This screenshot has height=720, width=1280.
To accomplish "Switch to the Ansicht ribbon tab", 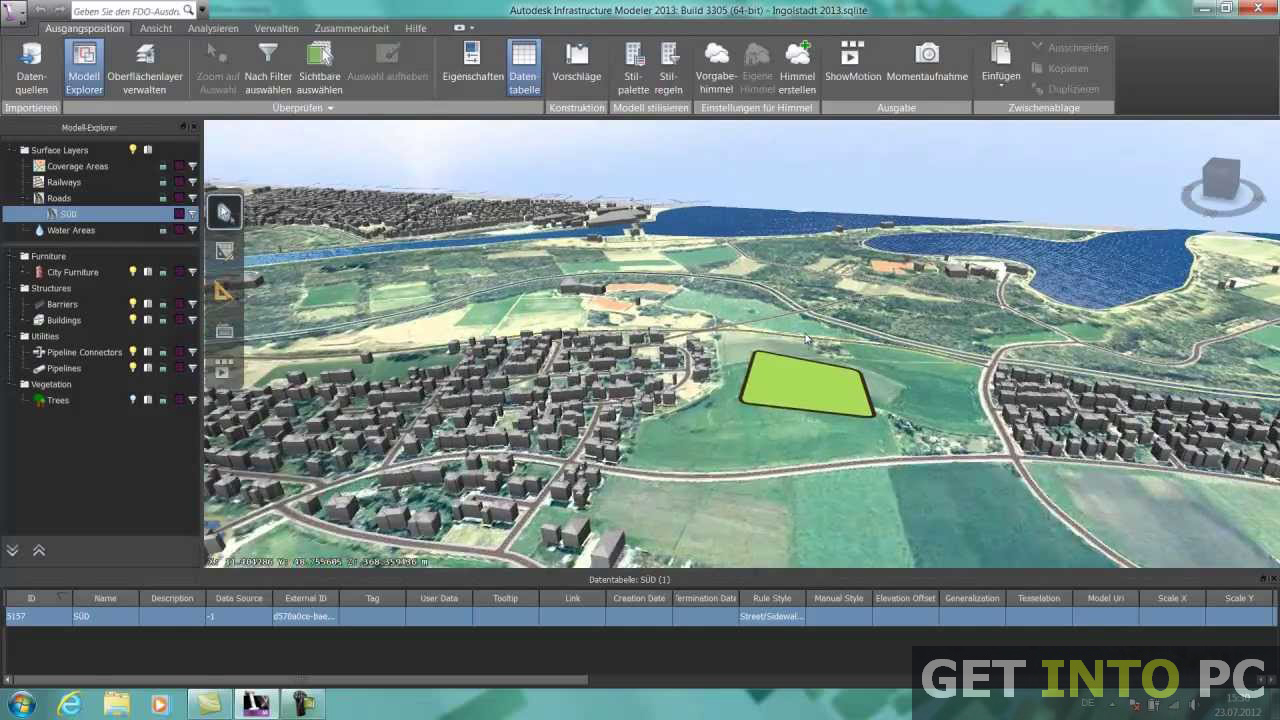I will (156, 28).
